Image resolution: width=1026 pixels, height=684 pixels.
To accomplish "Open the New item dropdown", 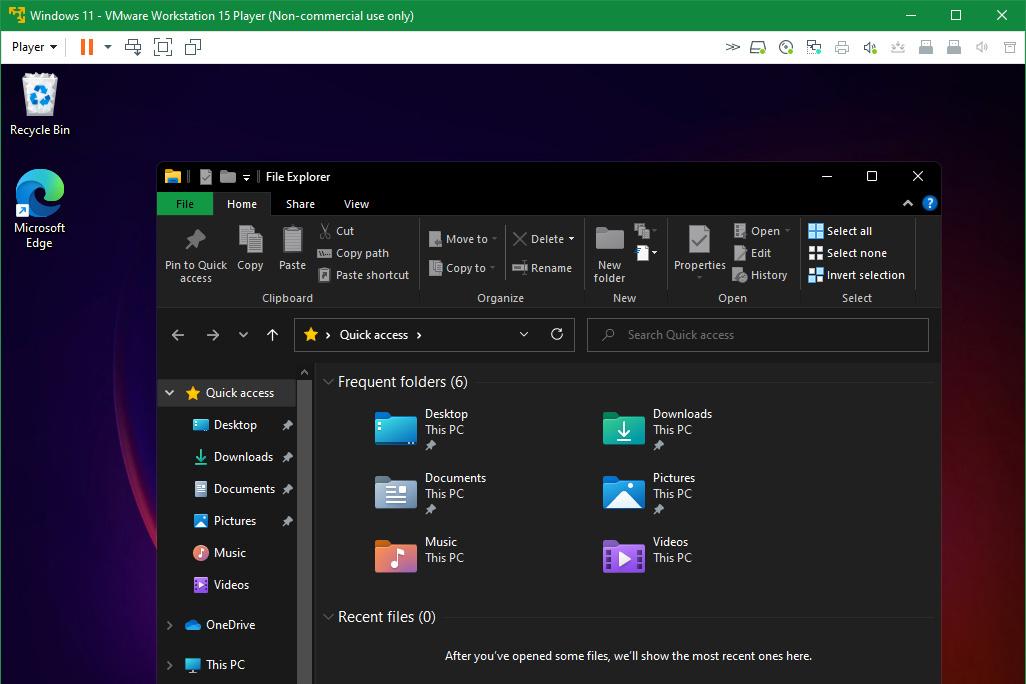I will click(645, 253).
